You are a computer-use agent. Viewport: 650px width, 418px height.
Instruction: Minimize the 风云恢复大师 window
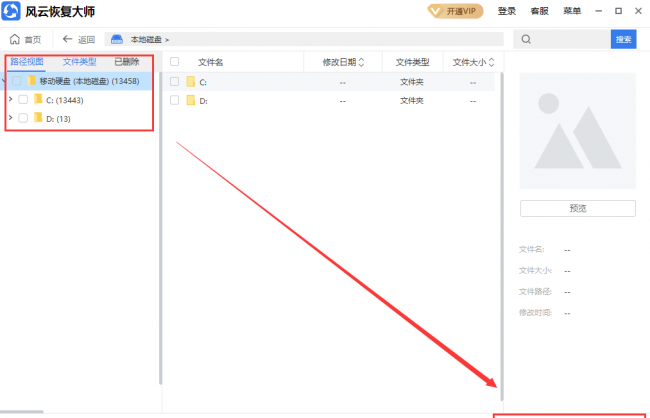coord(599,11)
